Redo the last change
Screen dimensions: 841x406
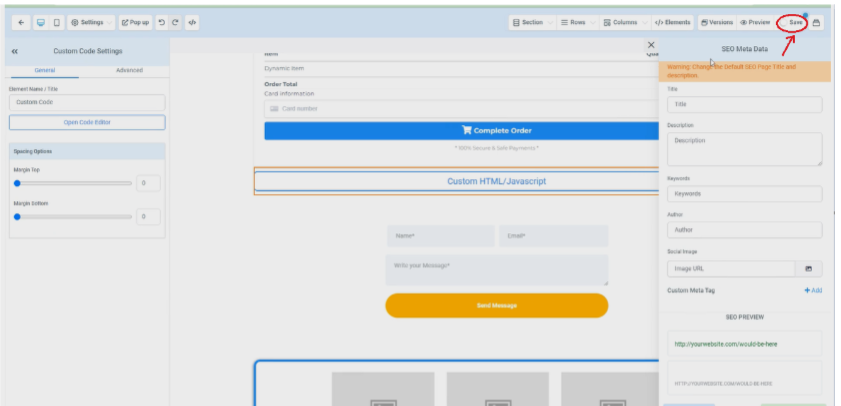(176, 22)
